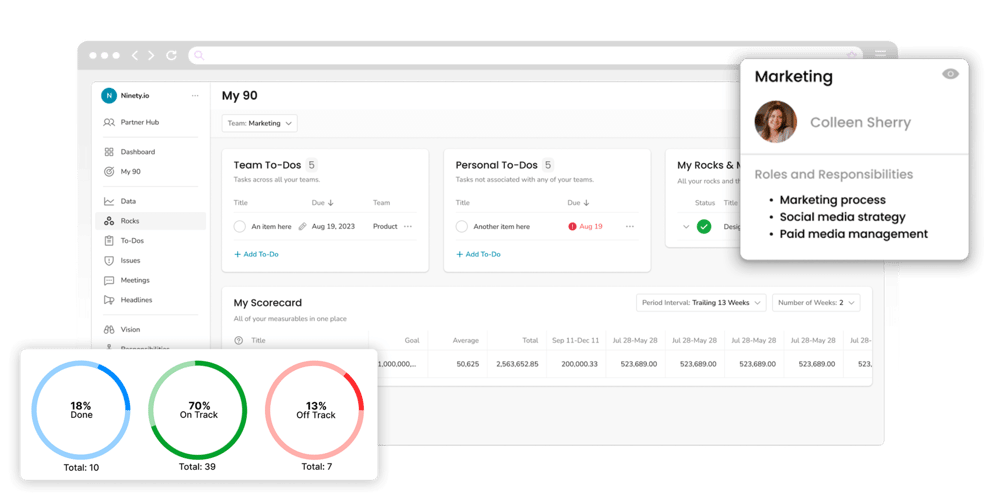Click the browser address bar field
This screenshot has width=1000, height=501.
(525, 55)
